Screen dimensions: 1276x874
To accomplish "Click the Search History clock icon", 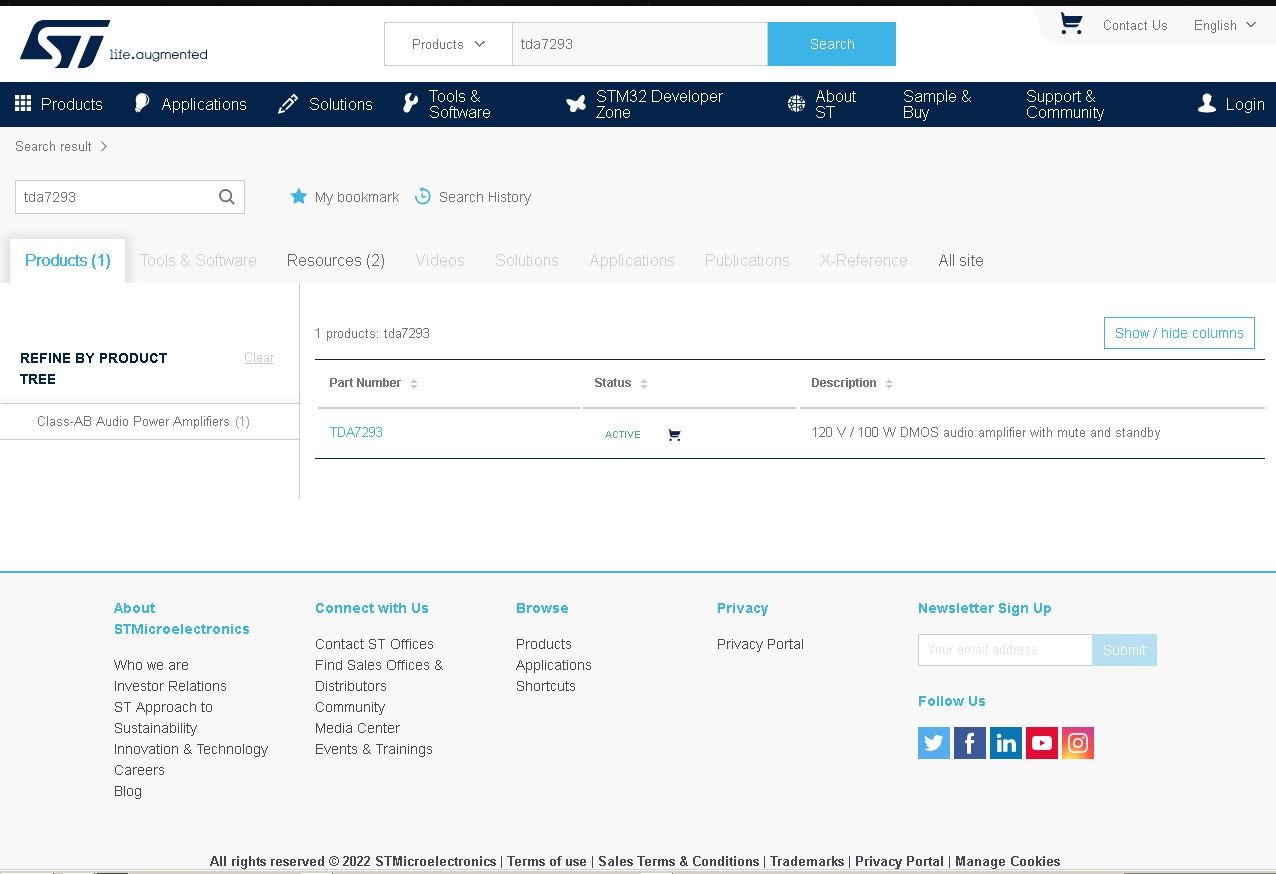I will point(423,196).
